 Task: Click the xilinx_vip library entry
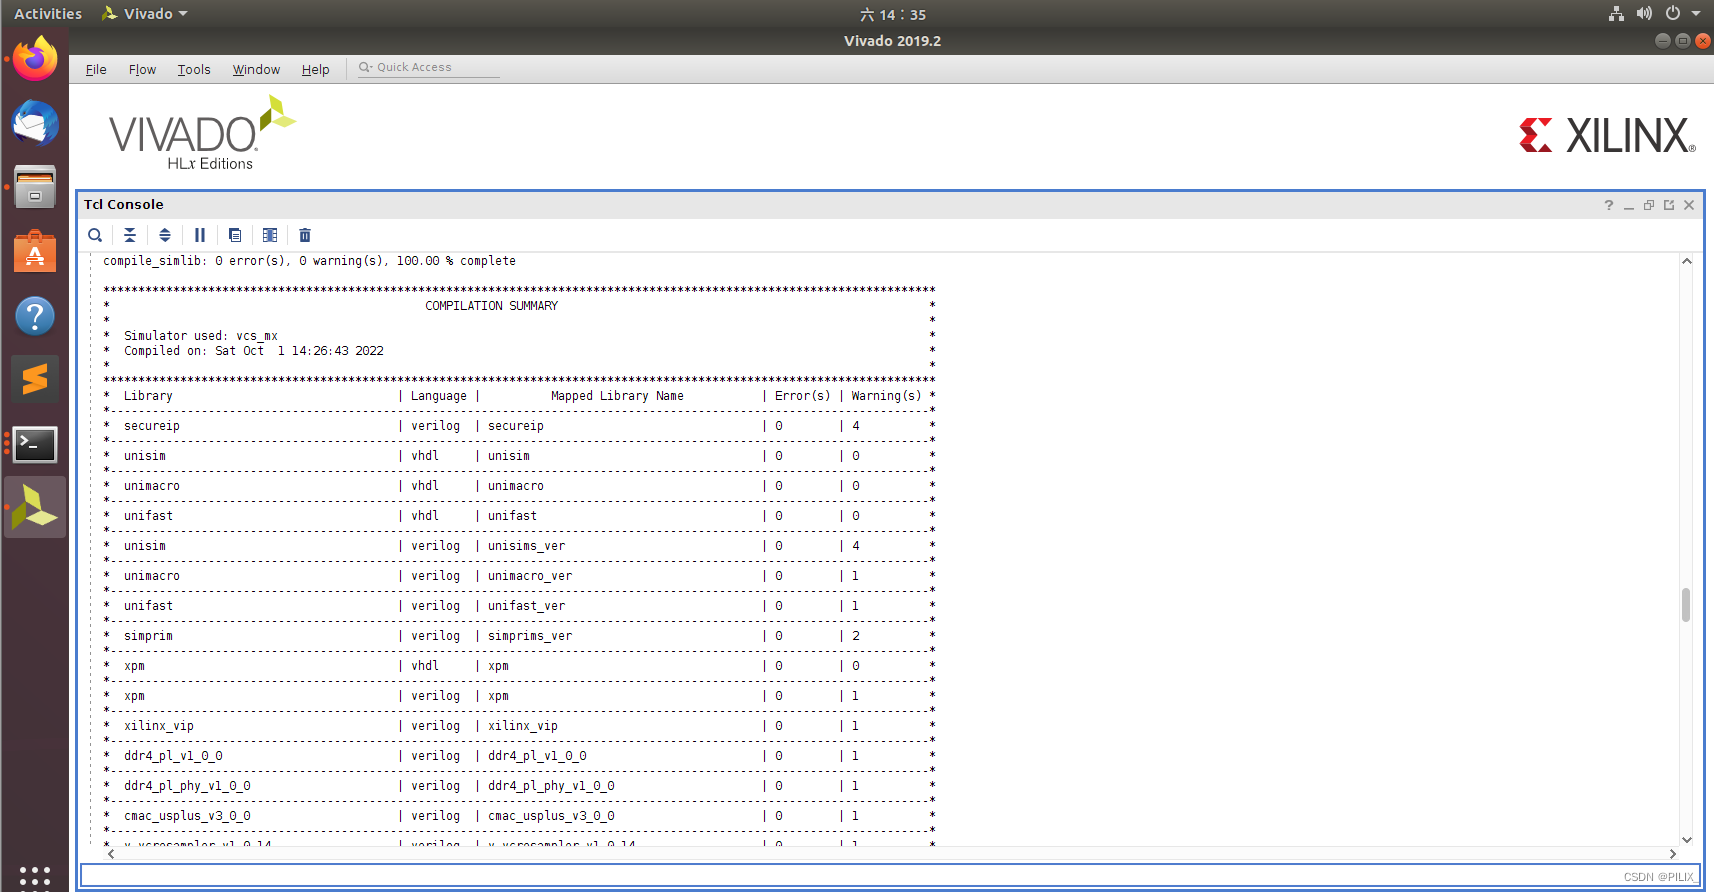159,726
